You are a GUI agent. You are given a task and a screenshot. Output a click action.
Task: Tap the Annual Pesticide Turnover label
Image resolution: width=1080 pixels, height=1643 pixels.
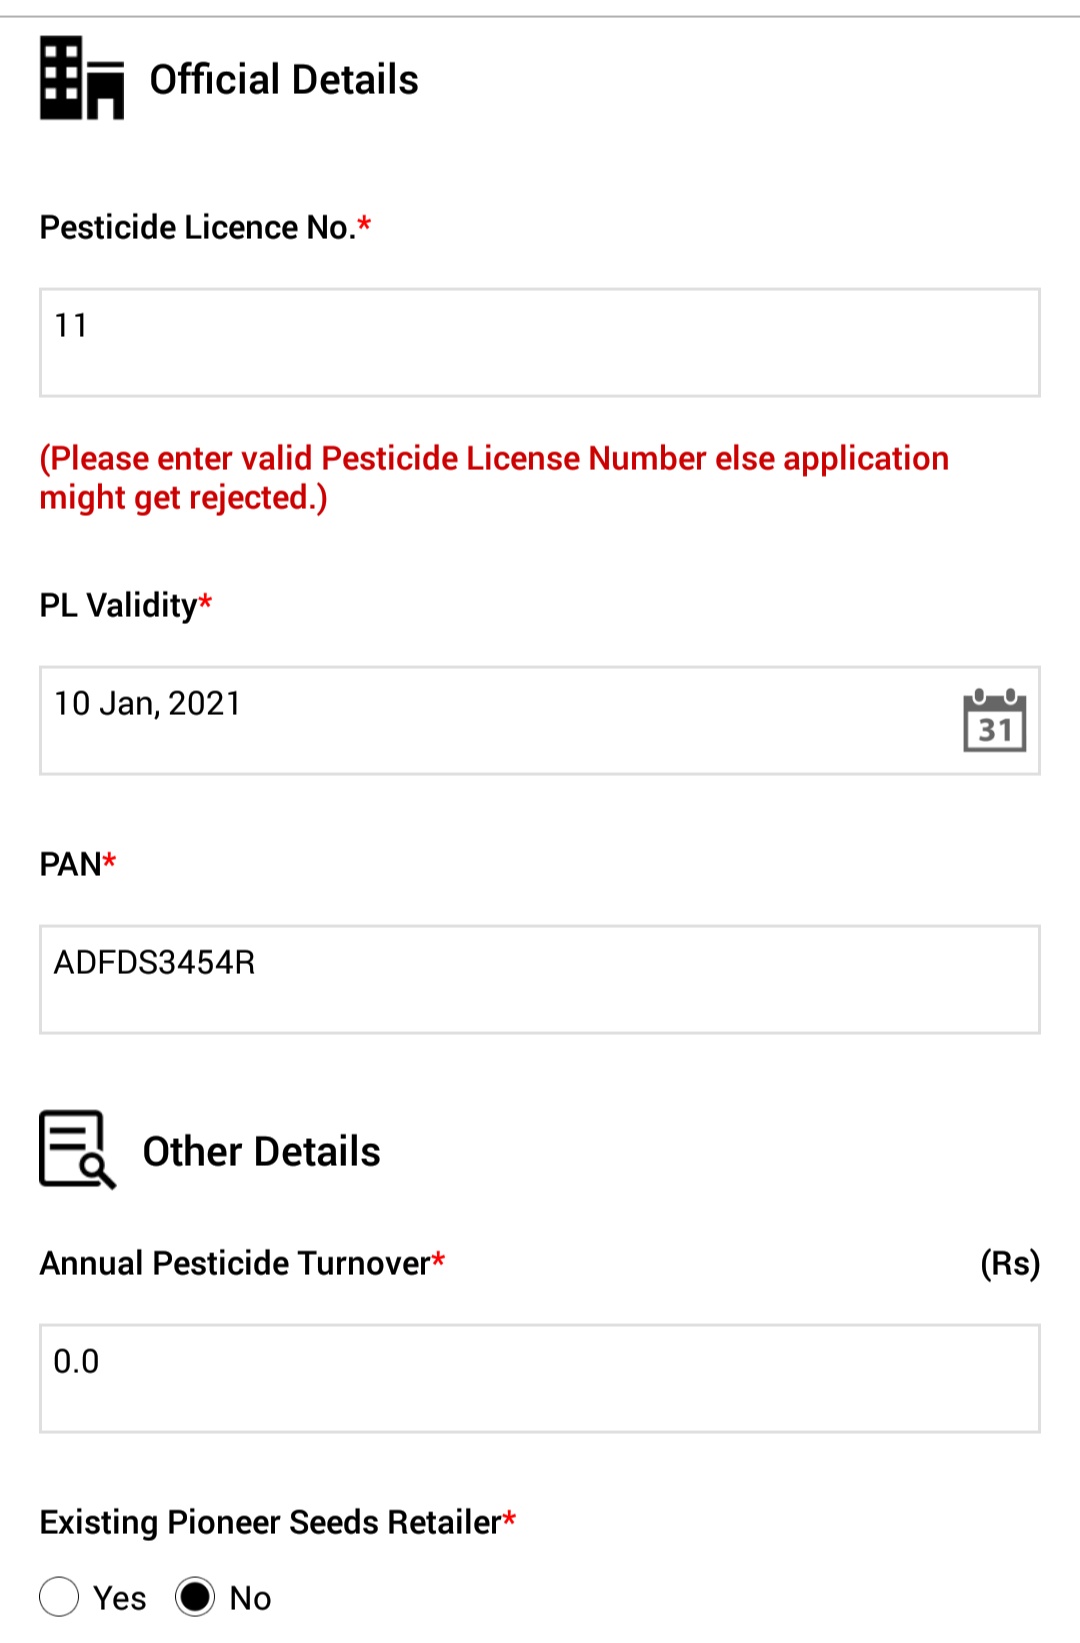coord(242,1263)
